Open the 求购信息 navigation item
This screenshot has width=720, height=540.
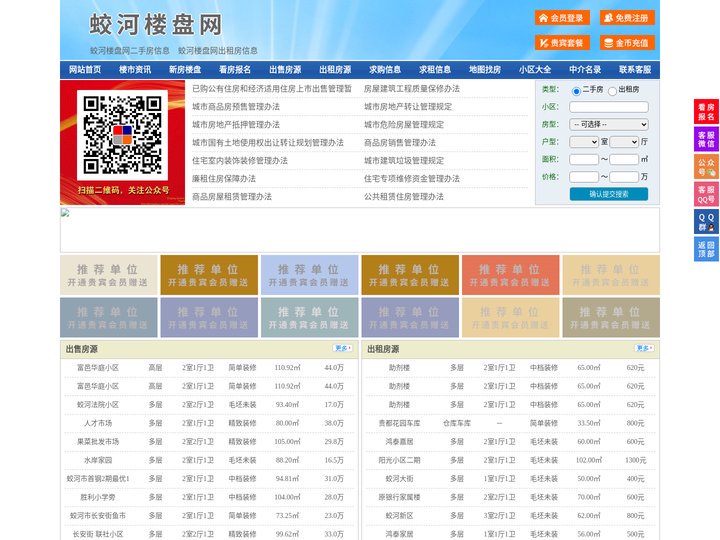point(385,70)
